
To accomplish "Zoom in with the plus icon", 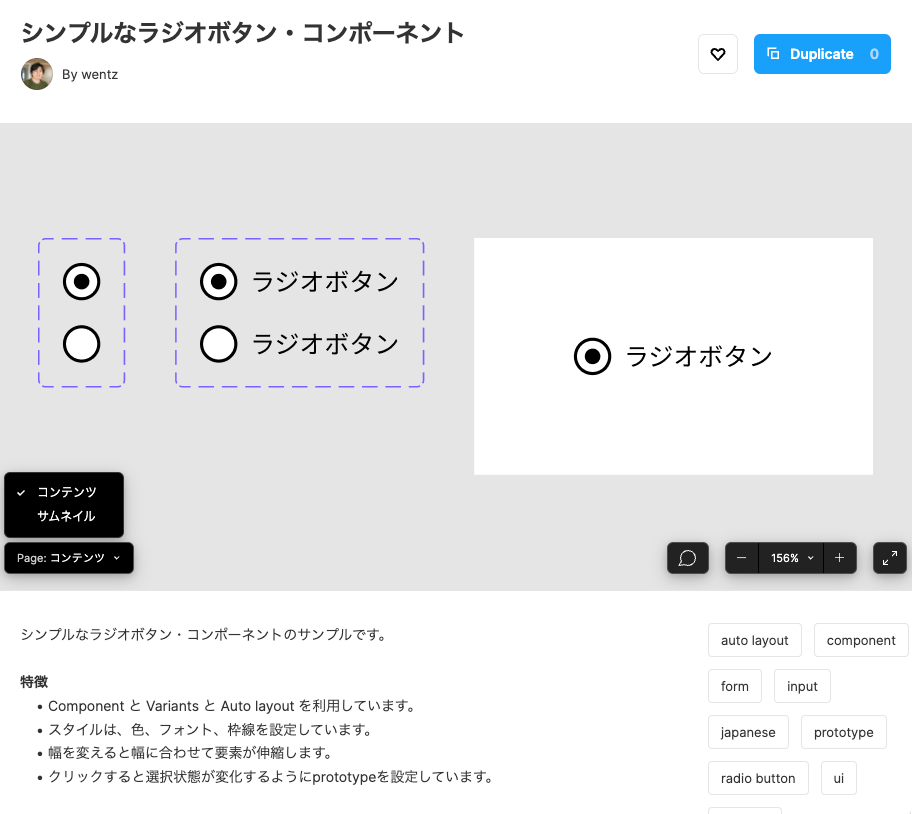I will 839,558.
